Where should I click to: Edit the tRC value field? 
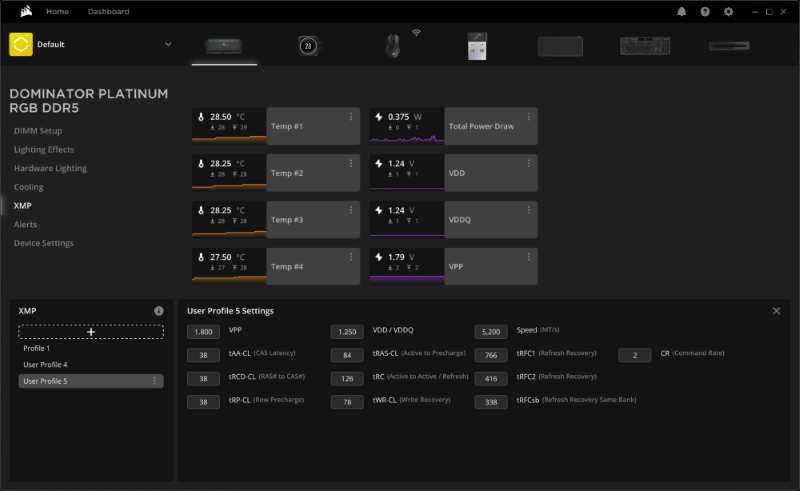point(347,379)
